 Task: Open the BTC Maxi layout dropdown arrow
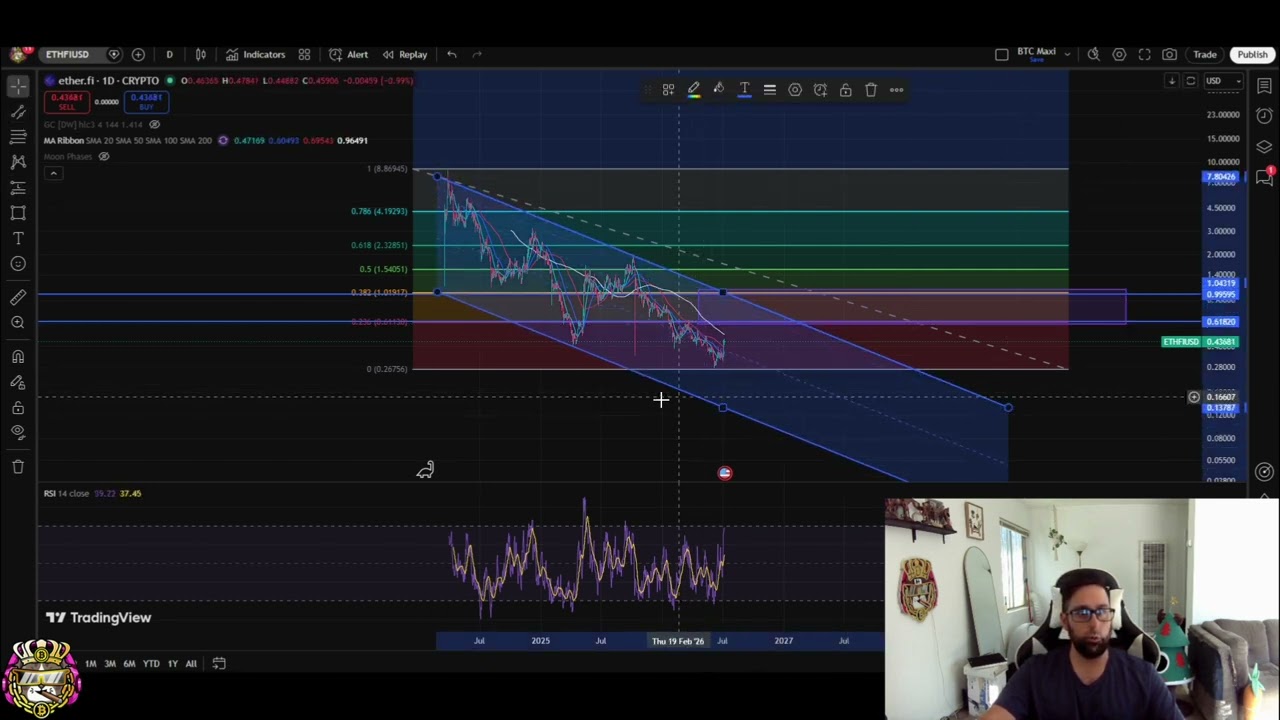(1068, 54)
